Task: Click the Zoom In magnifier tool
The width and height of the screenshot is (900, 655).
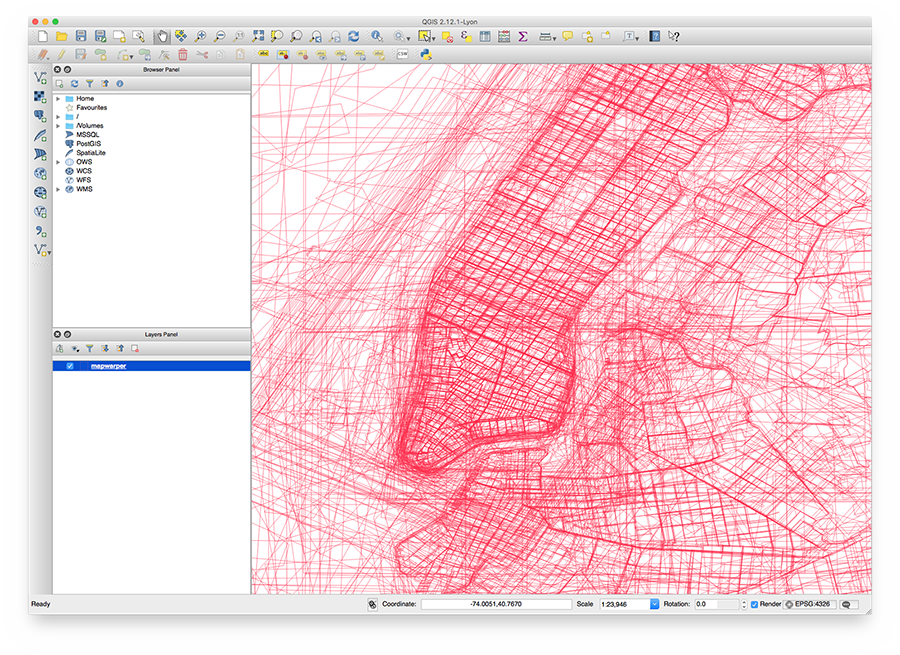Action: tap(201, 36)
